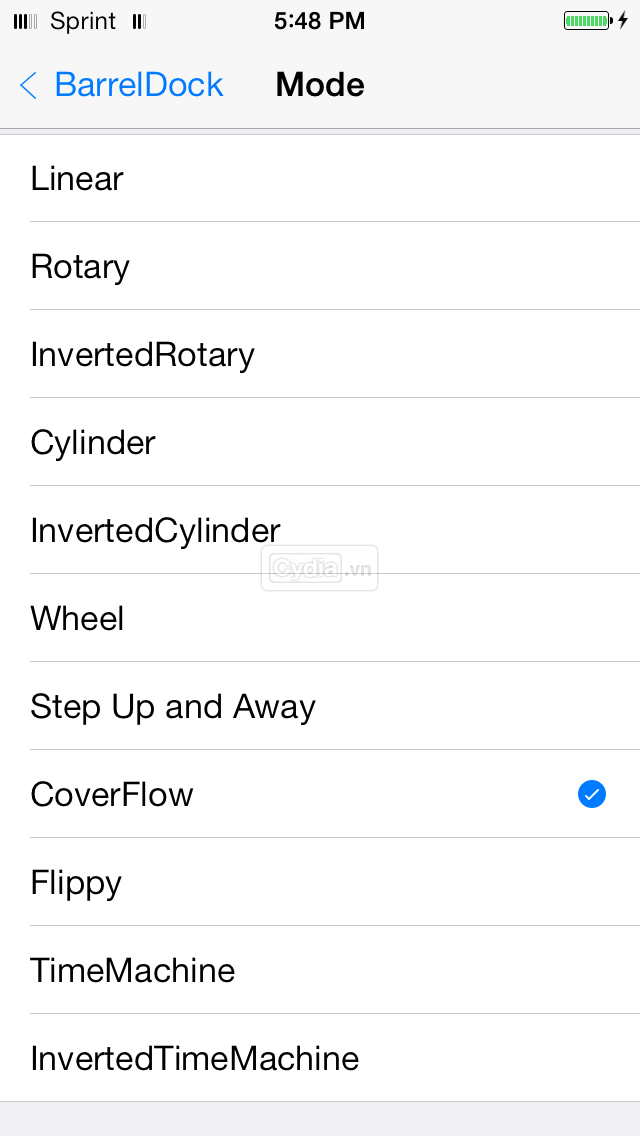The height and width of the screenshot is (1136, 640).
Task: Tap the battery icon in status bar
Action: (x=588, y=21)
